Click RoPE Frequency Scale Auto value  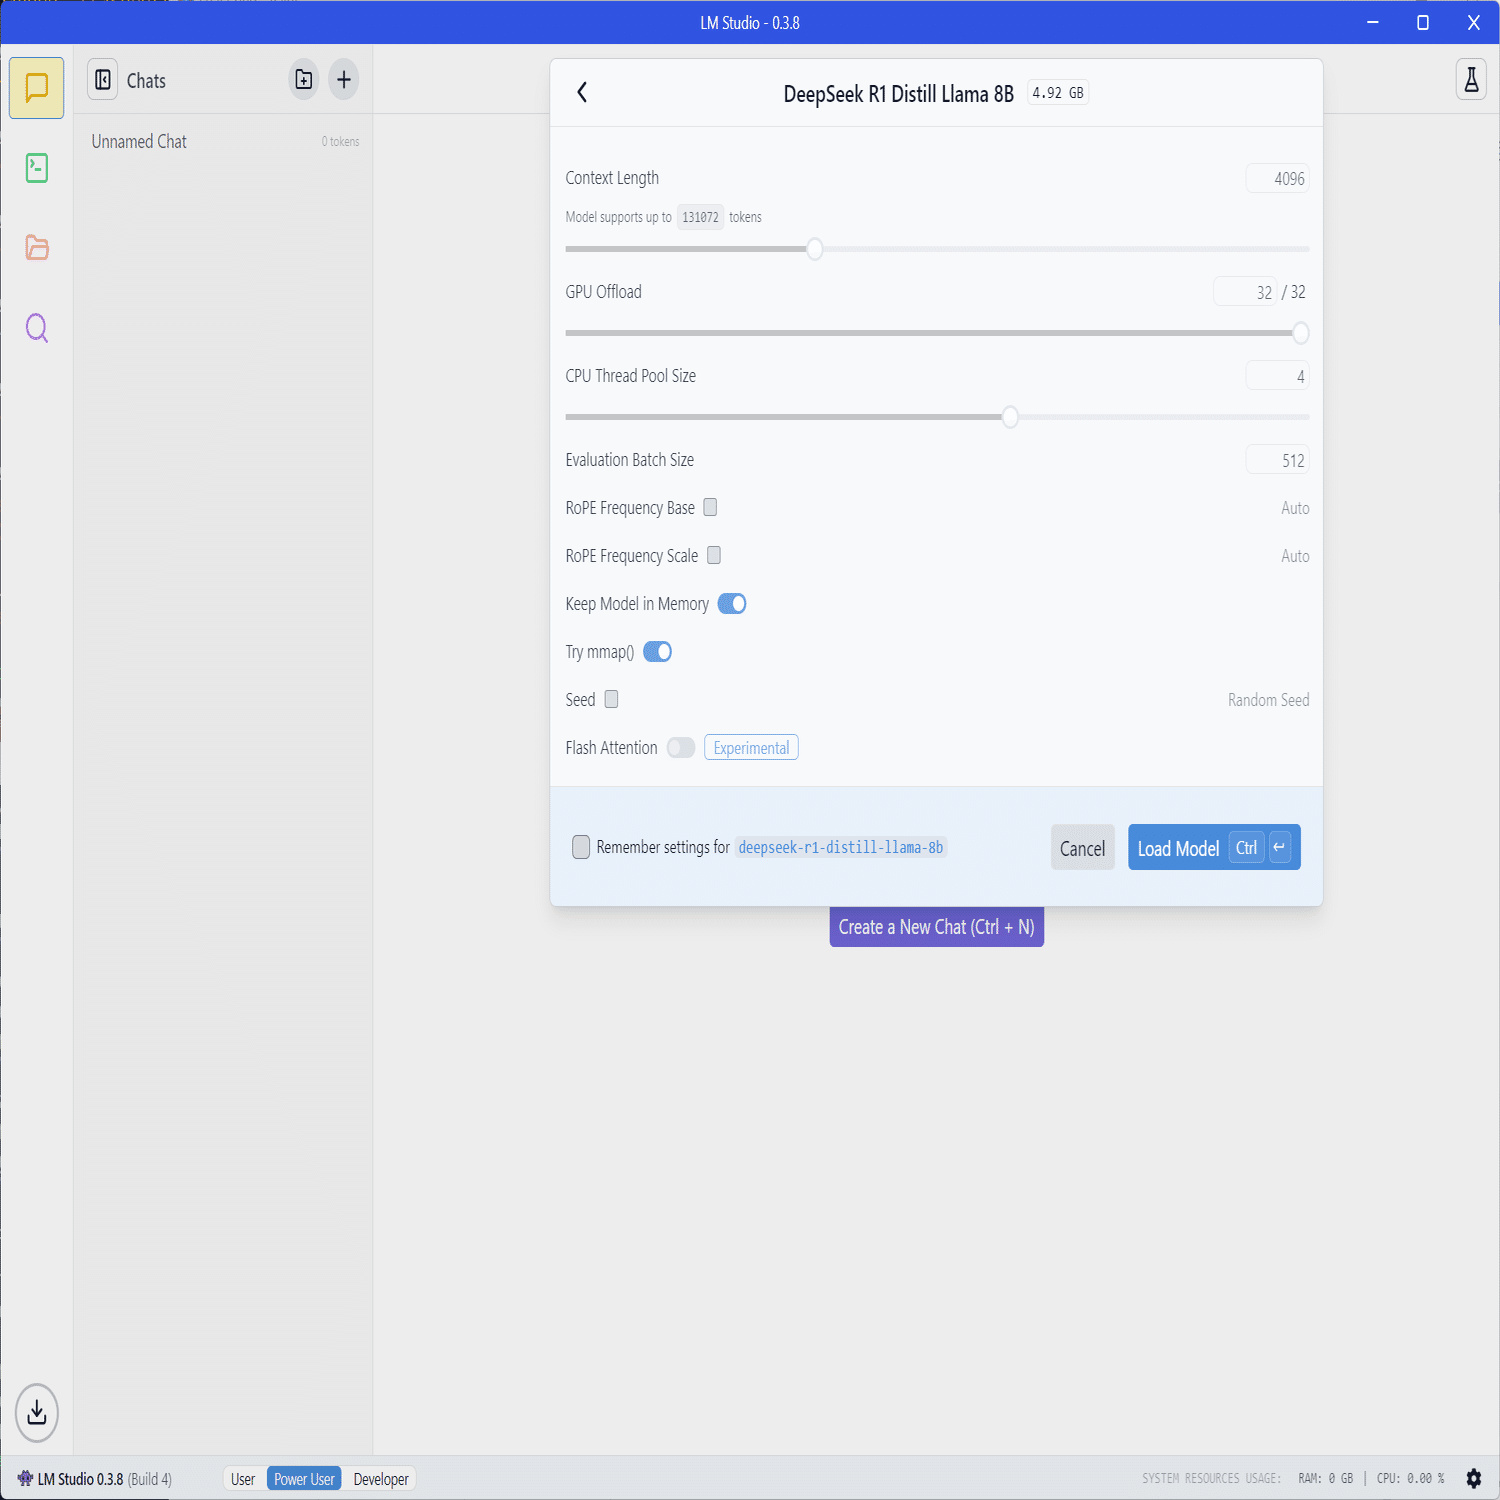click(1295, 556)
